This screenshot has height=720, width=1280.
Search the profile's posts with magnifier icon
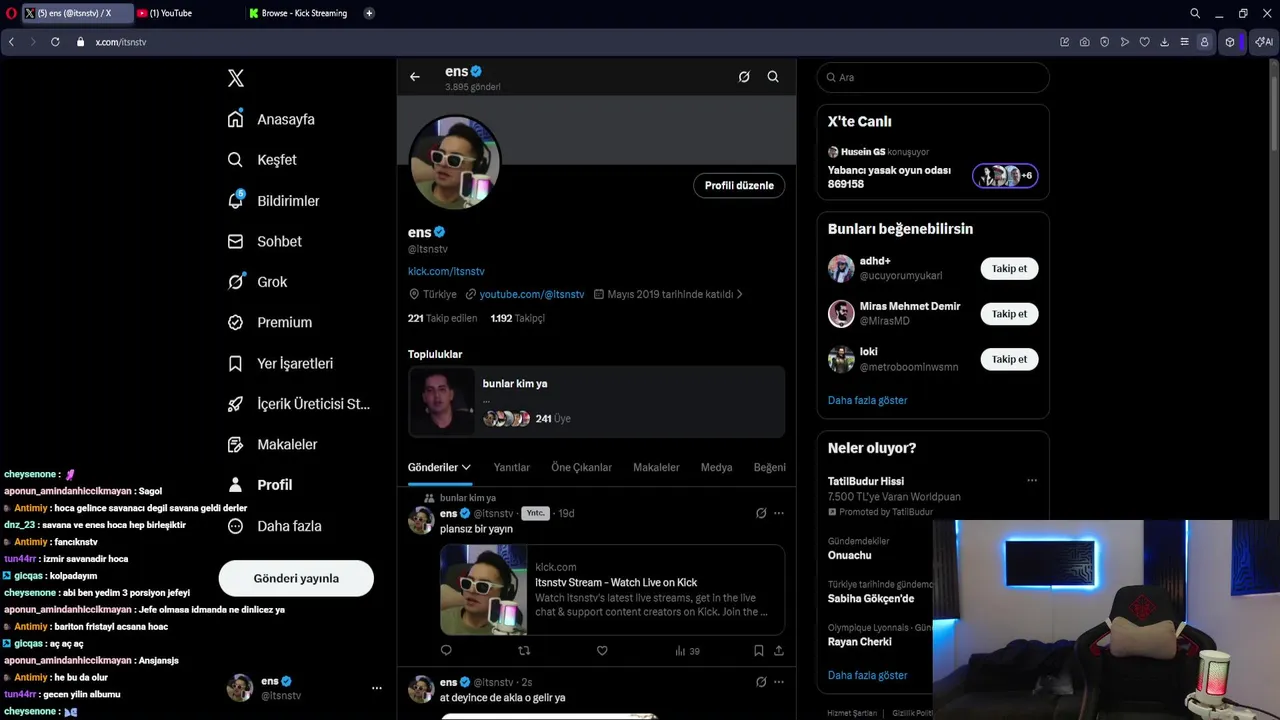pos(773,77)
